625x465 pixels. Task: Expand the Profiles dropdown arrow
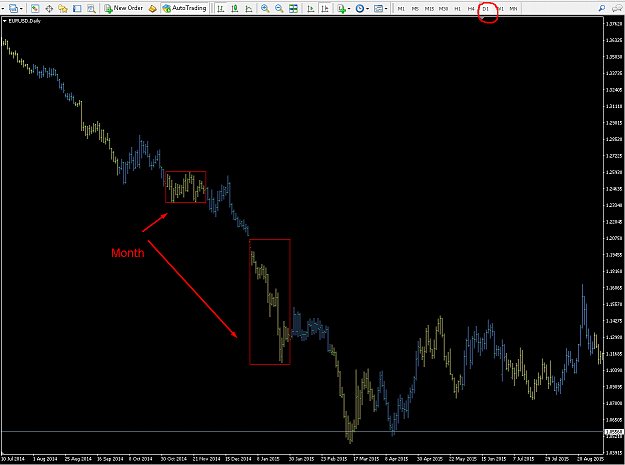[21, 9]
